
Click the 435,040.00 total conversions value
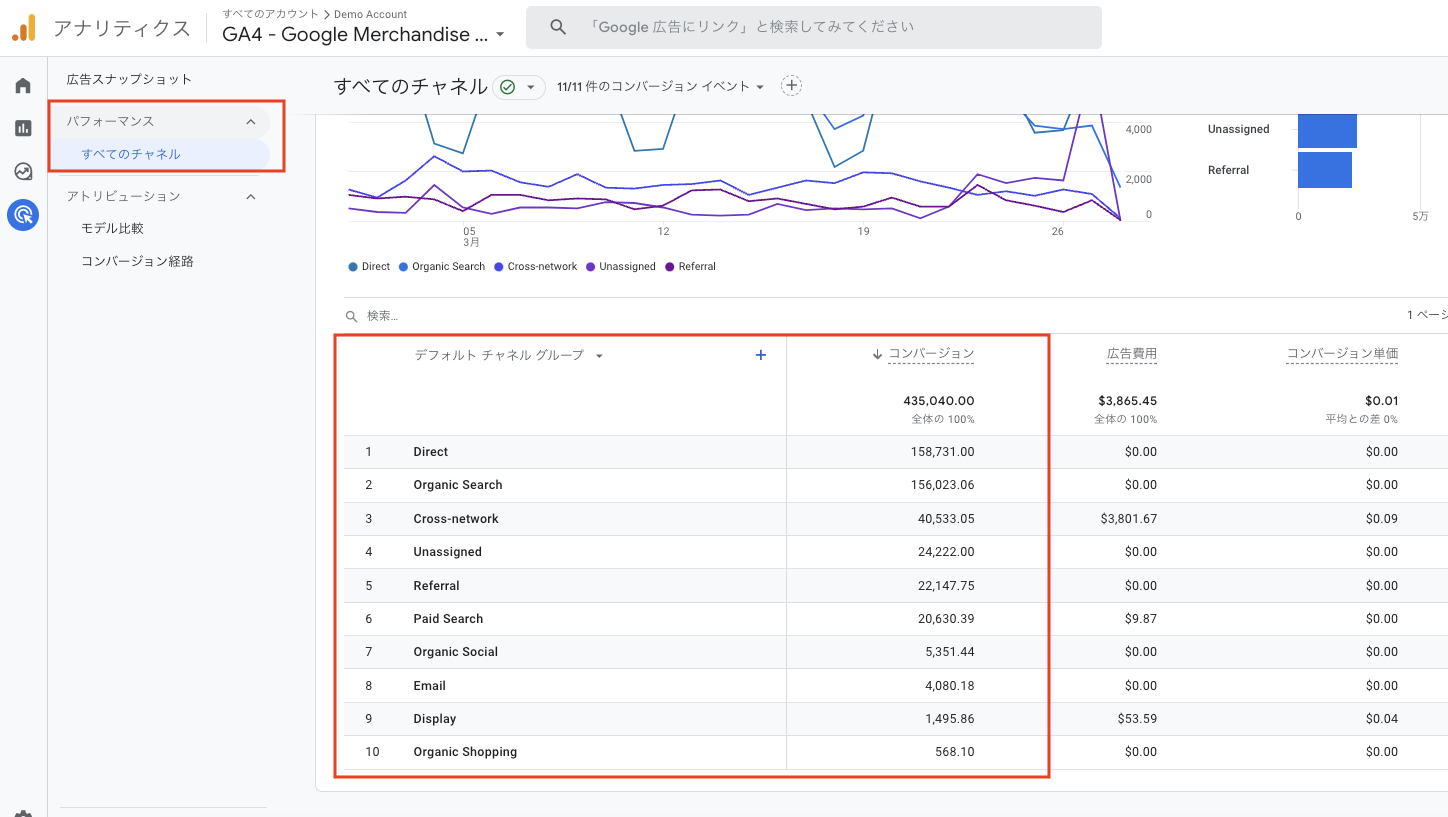coord(939,401)
